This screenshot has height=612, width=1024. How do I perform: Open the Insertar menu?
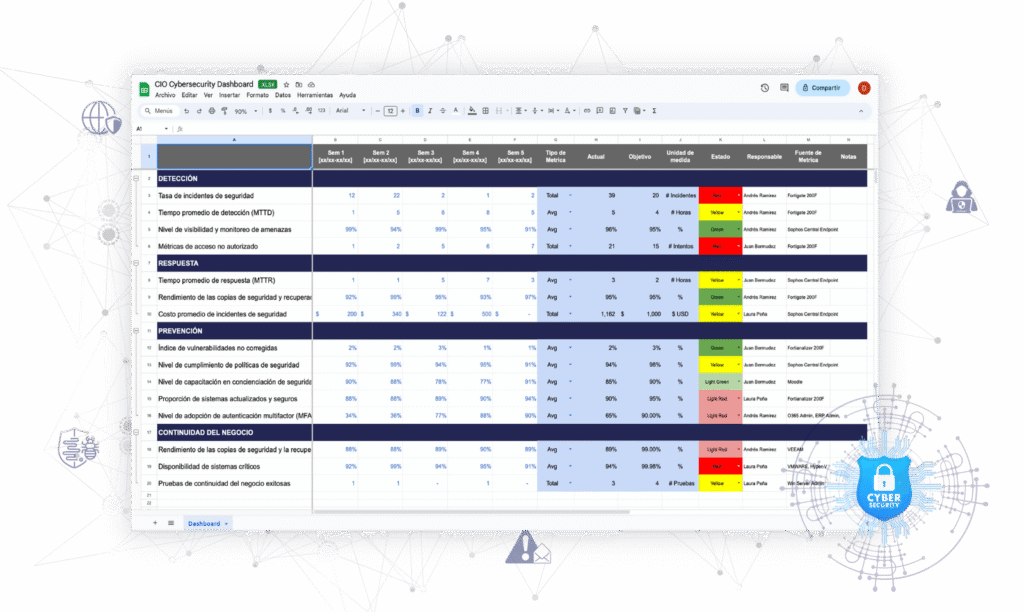(x=229, y=95)
